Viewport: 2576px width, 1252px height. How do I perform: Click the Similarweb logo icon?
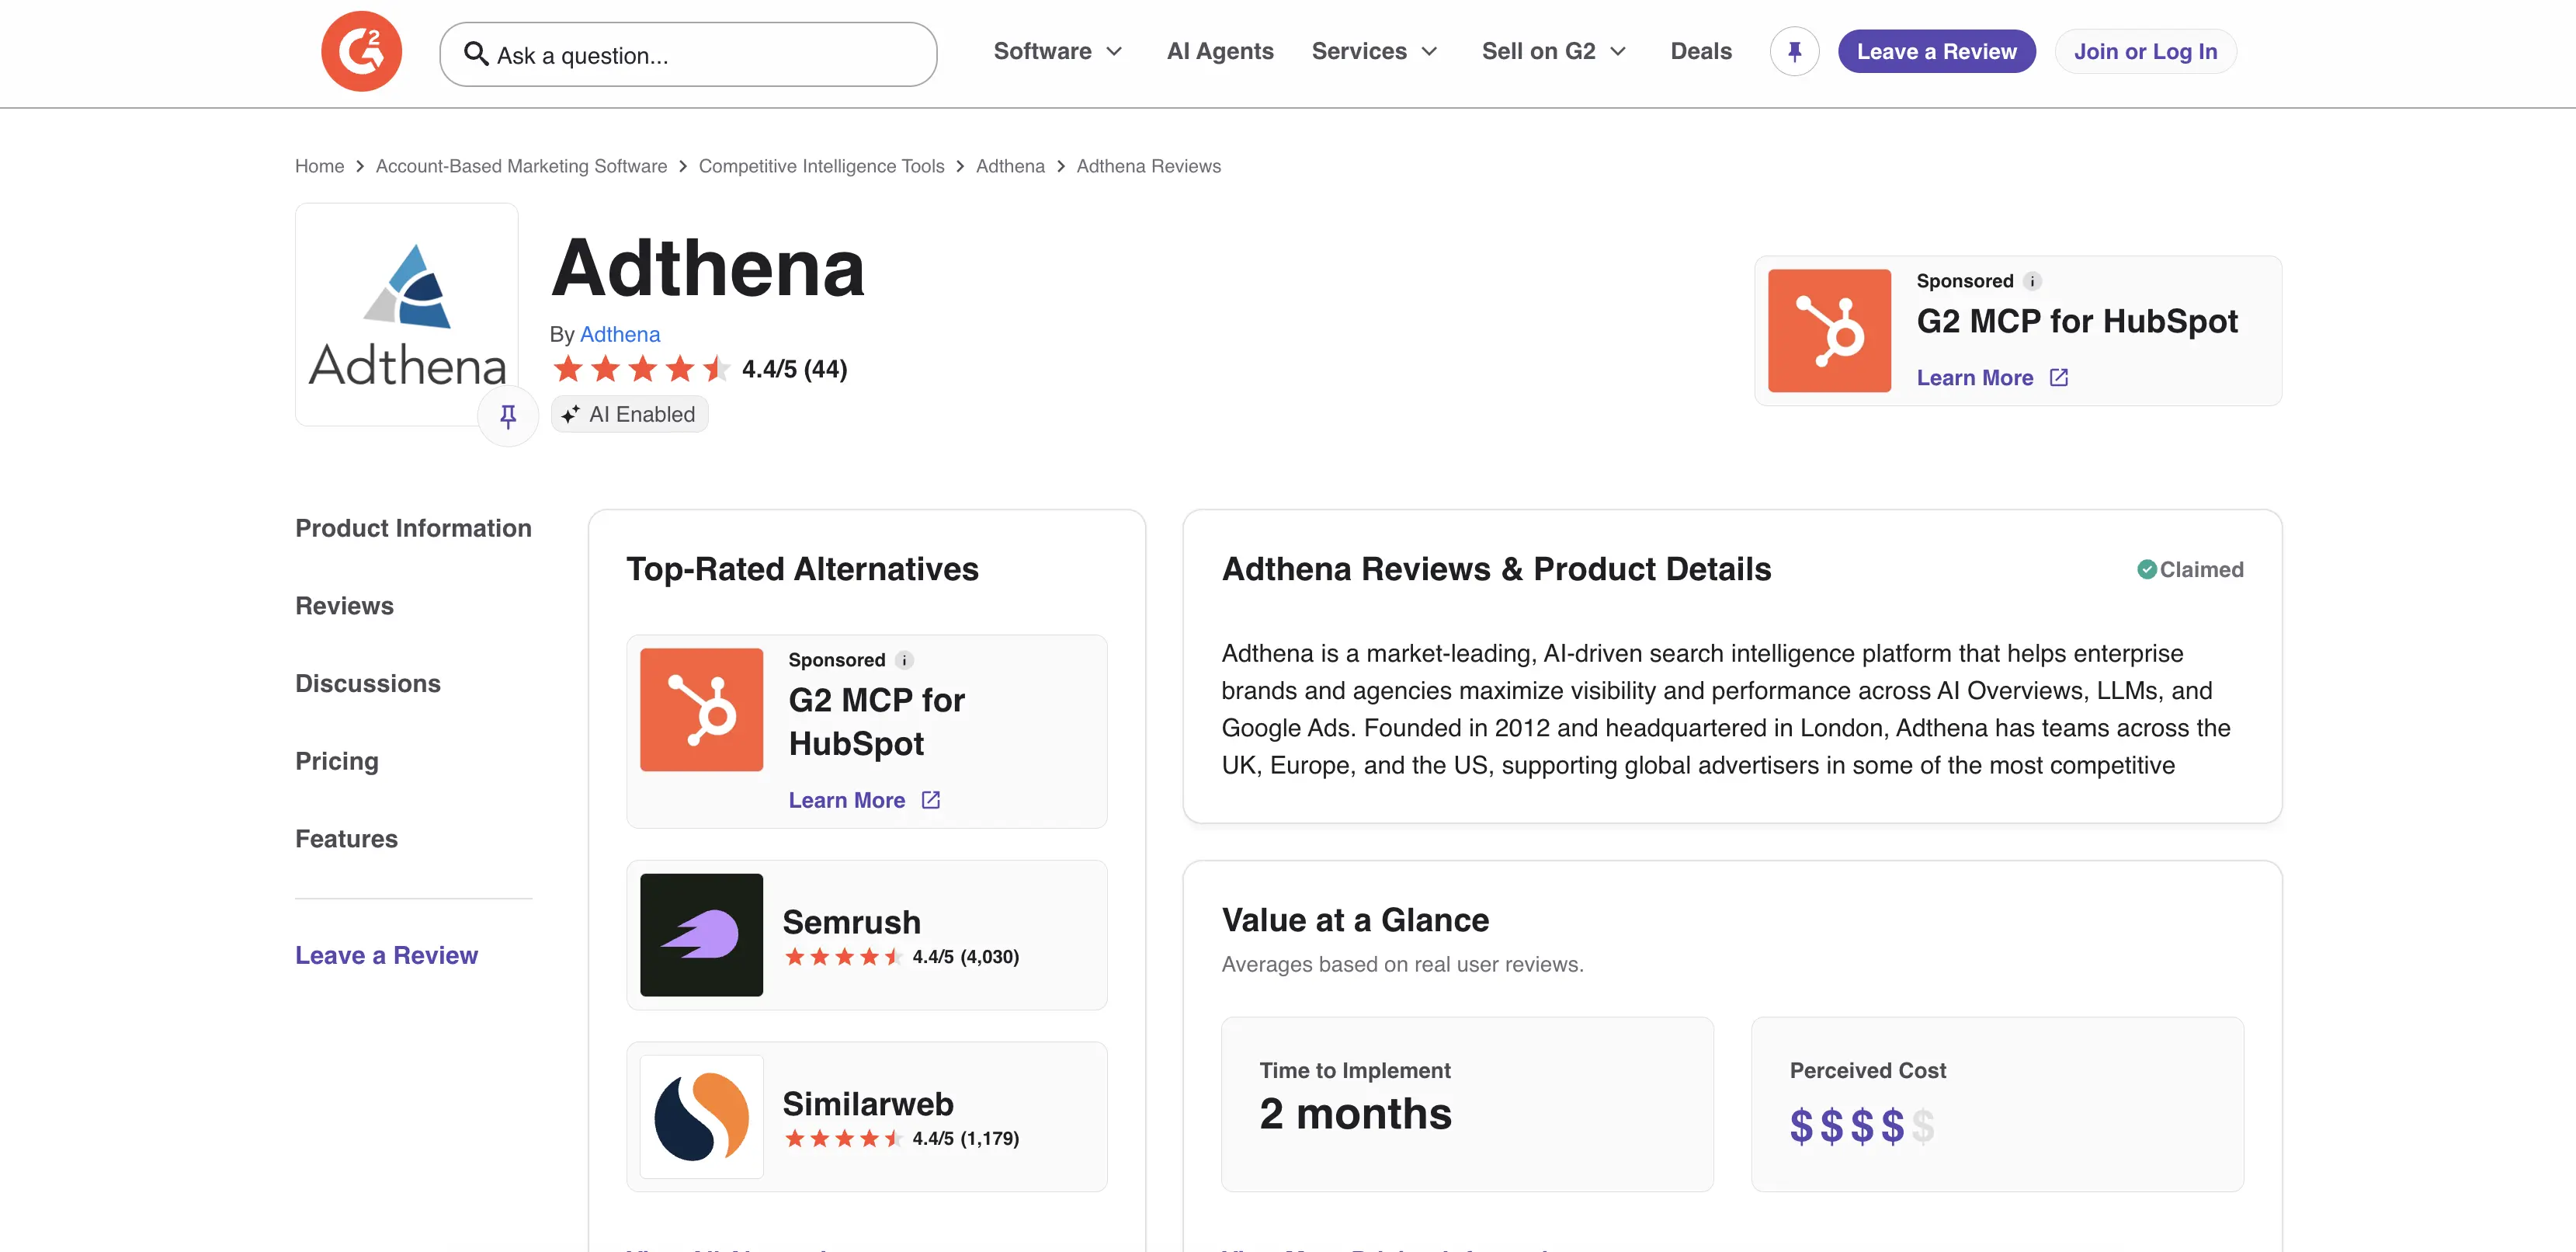pyautogui.click(x=701, y=1116)
